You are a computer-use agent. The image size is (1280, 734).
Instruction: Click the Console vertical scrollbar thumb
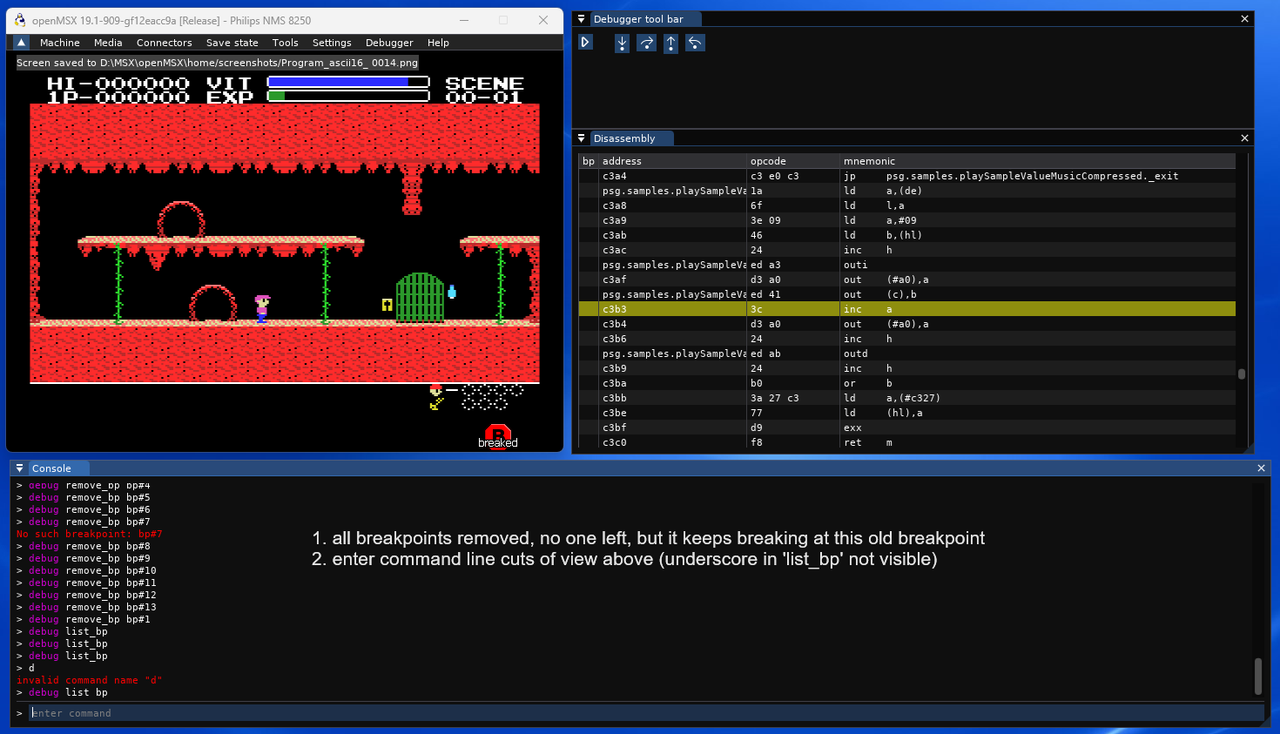click(1258, 676)
